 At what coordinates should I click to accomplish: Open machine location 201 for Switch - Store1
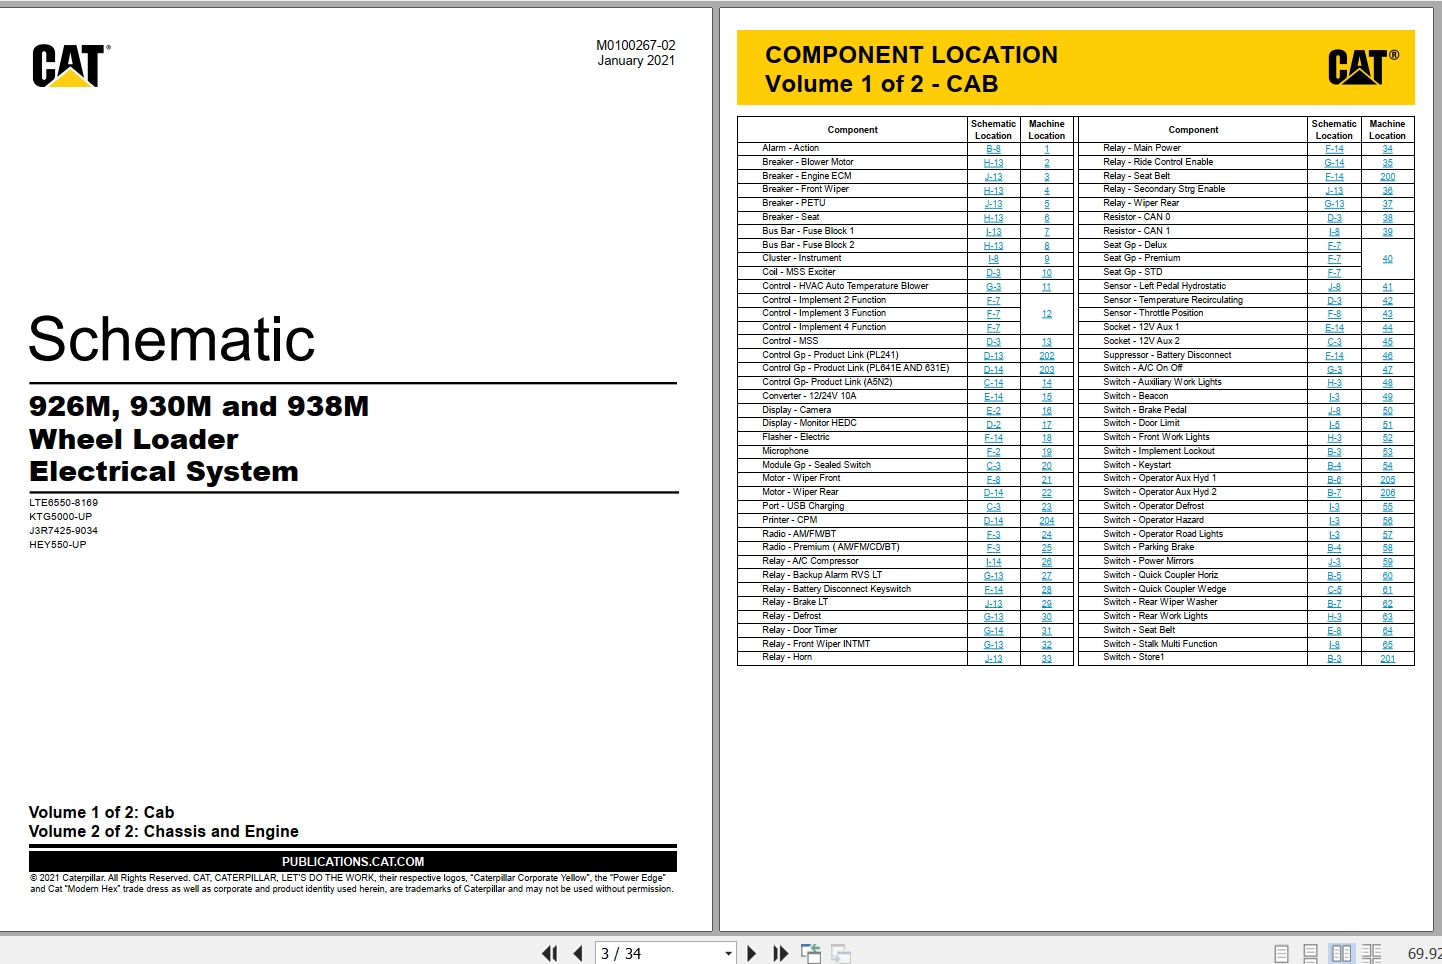tap(1388, 659)
